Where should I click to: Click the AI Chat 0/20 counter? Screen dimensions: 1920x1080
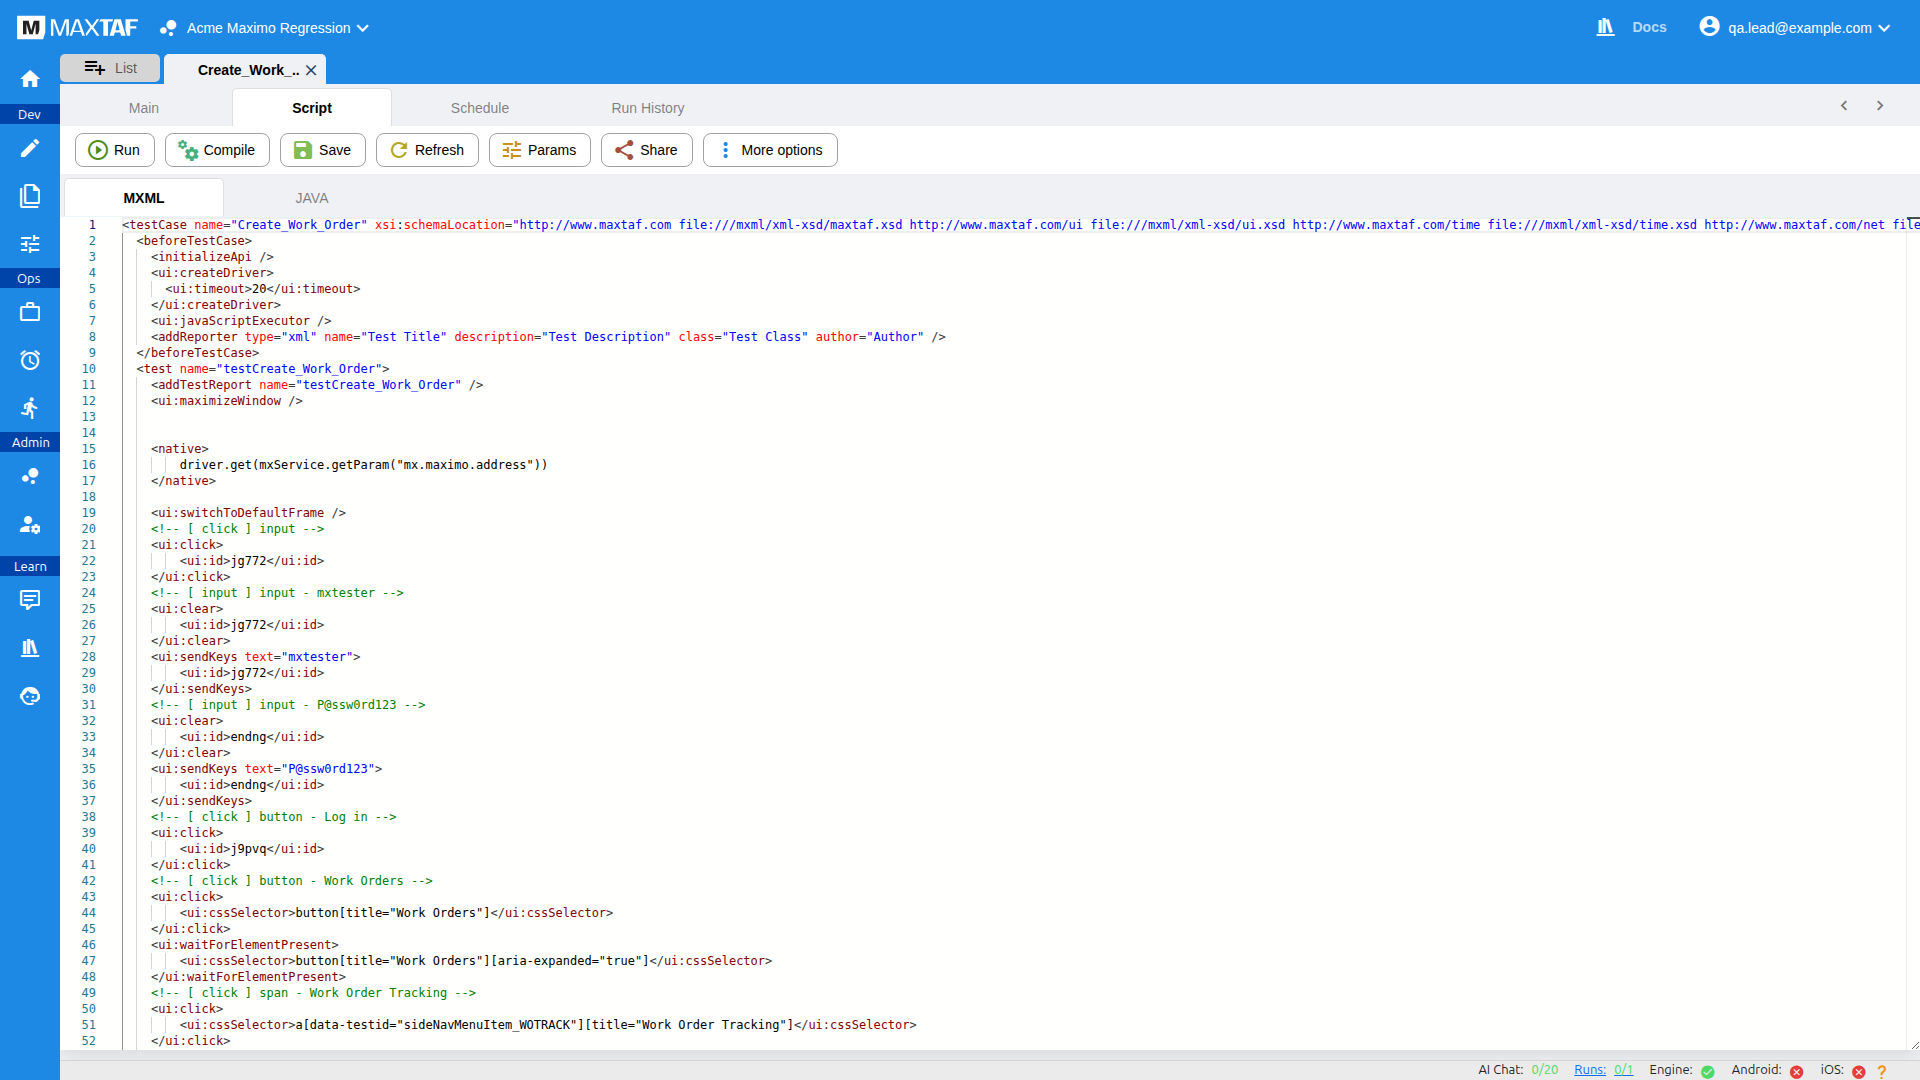1518,1070
